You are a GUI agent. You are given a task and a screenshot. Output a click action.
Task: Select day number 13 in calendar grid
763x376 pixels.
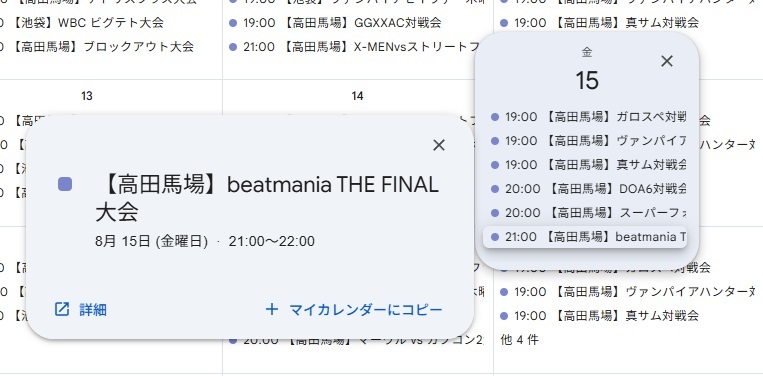tap(87, 96)
